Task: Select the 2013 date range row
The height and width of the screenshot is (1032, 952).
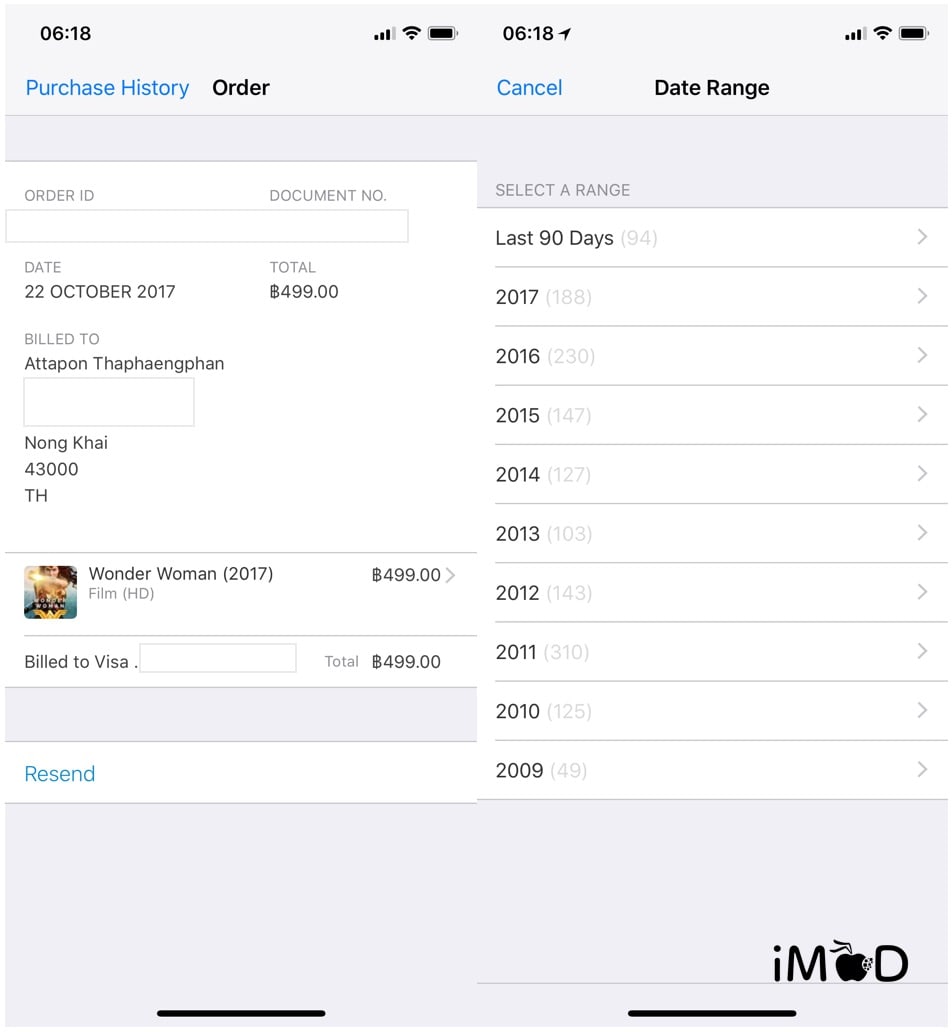Action: pyautogui.click(x=710, y=533)
